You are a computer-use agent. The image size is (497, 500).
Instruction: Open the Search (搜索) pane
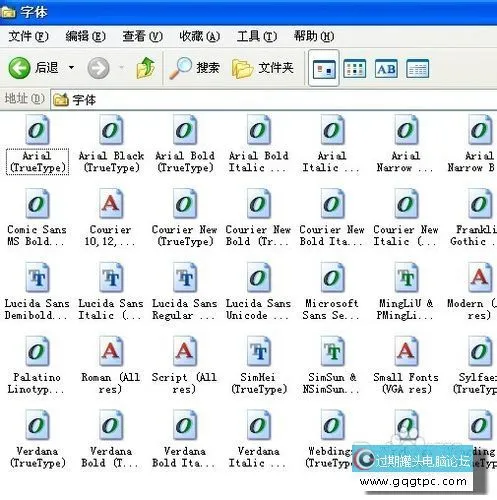(194, 68)
